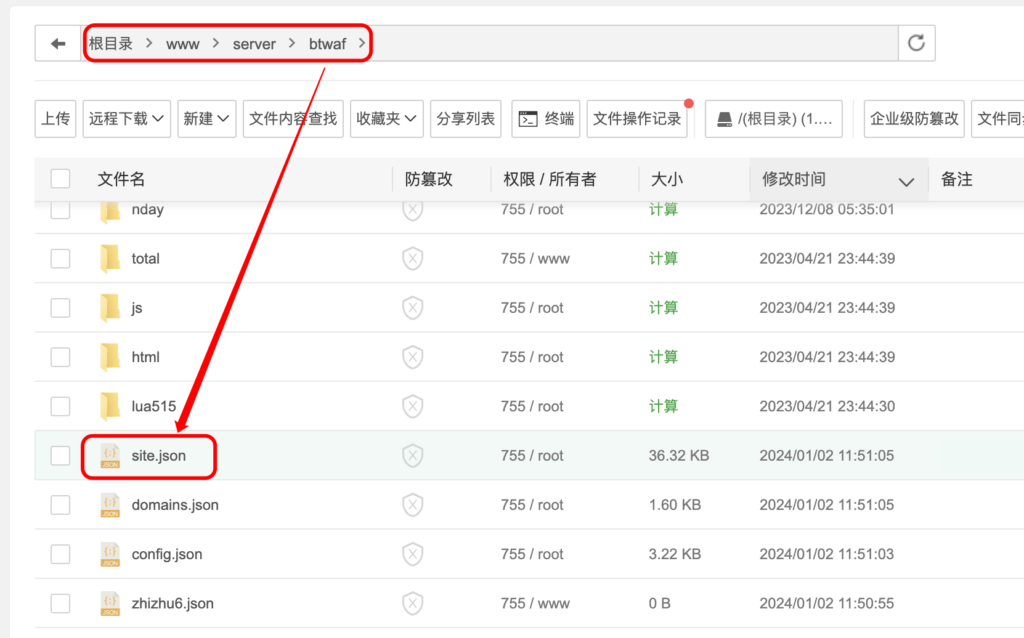Check the box for the total row
The width and height of the screenshot is (1024, 638).
tap(60, 259)
